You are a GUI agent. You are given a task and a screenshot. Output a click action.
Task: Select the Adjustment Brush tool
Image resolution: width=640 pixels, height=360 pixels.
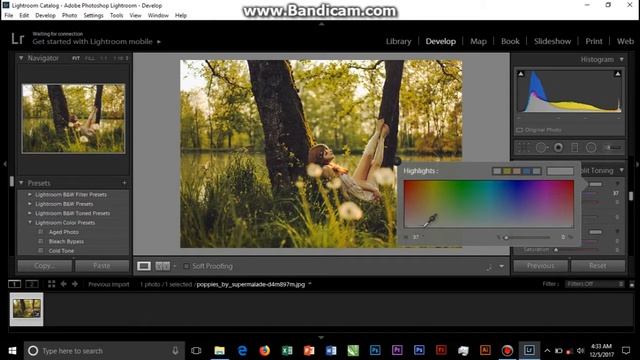612,147
